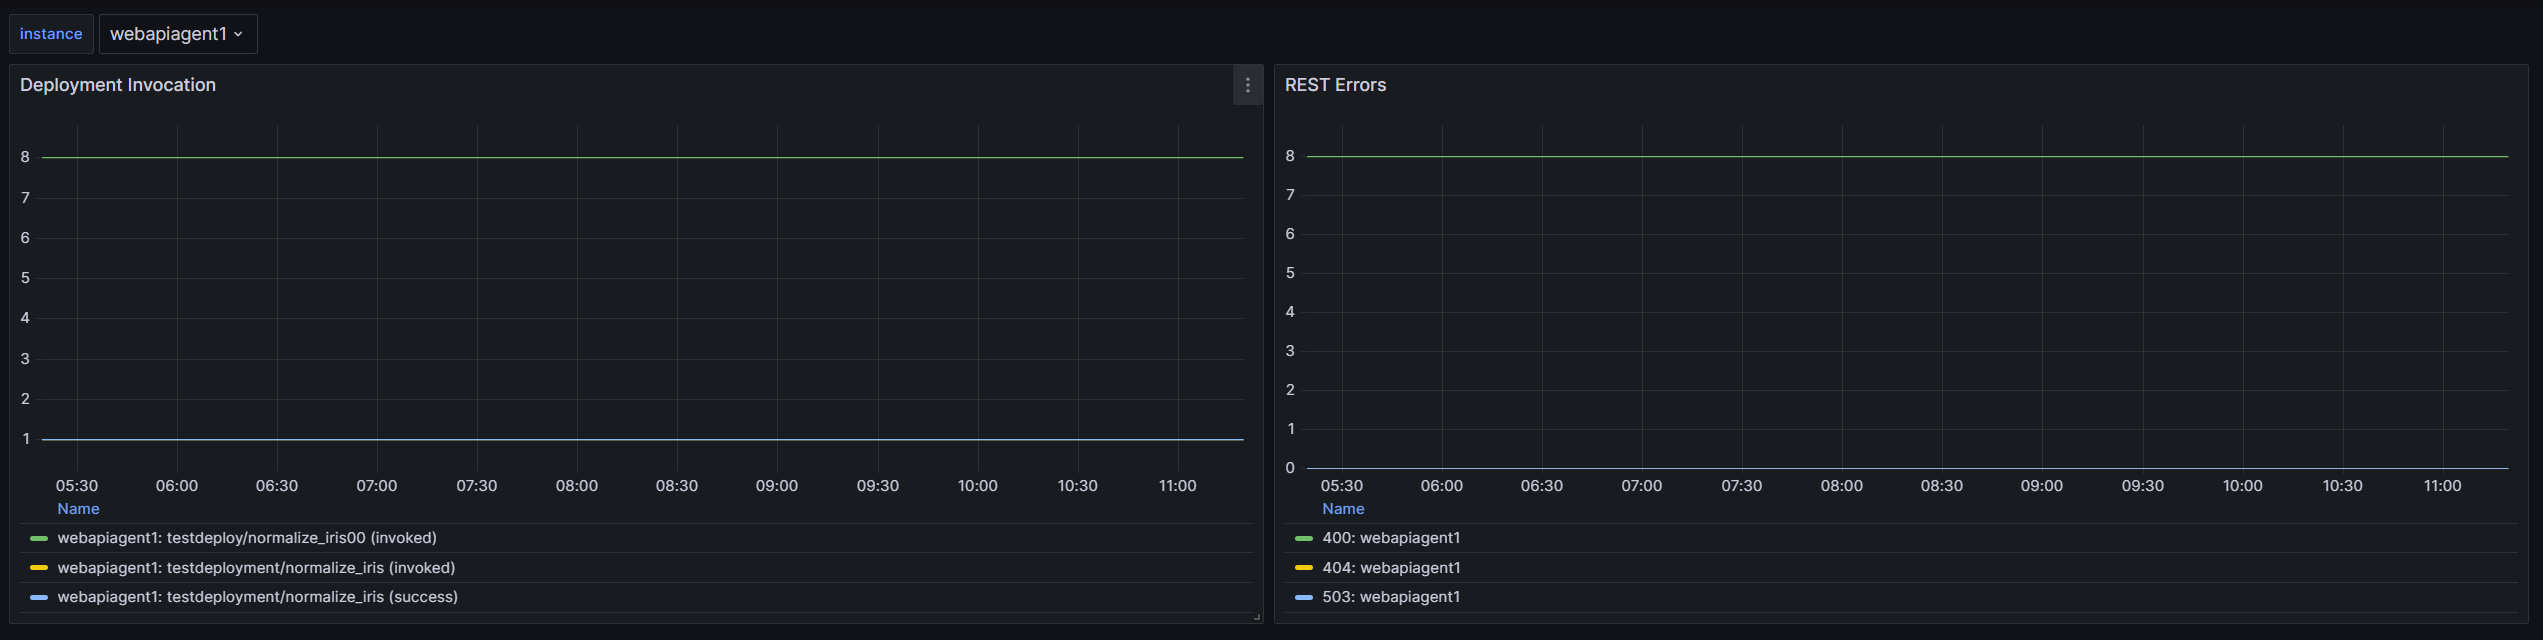The height and width of the screenshot is (640, 2543).
Task: Expand the webapiagent1 instance dropdown
Action: pyautogui.click(x=177, y=34)
